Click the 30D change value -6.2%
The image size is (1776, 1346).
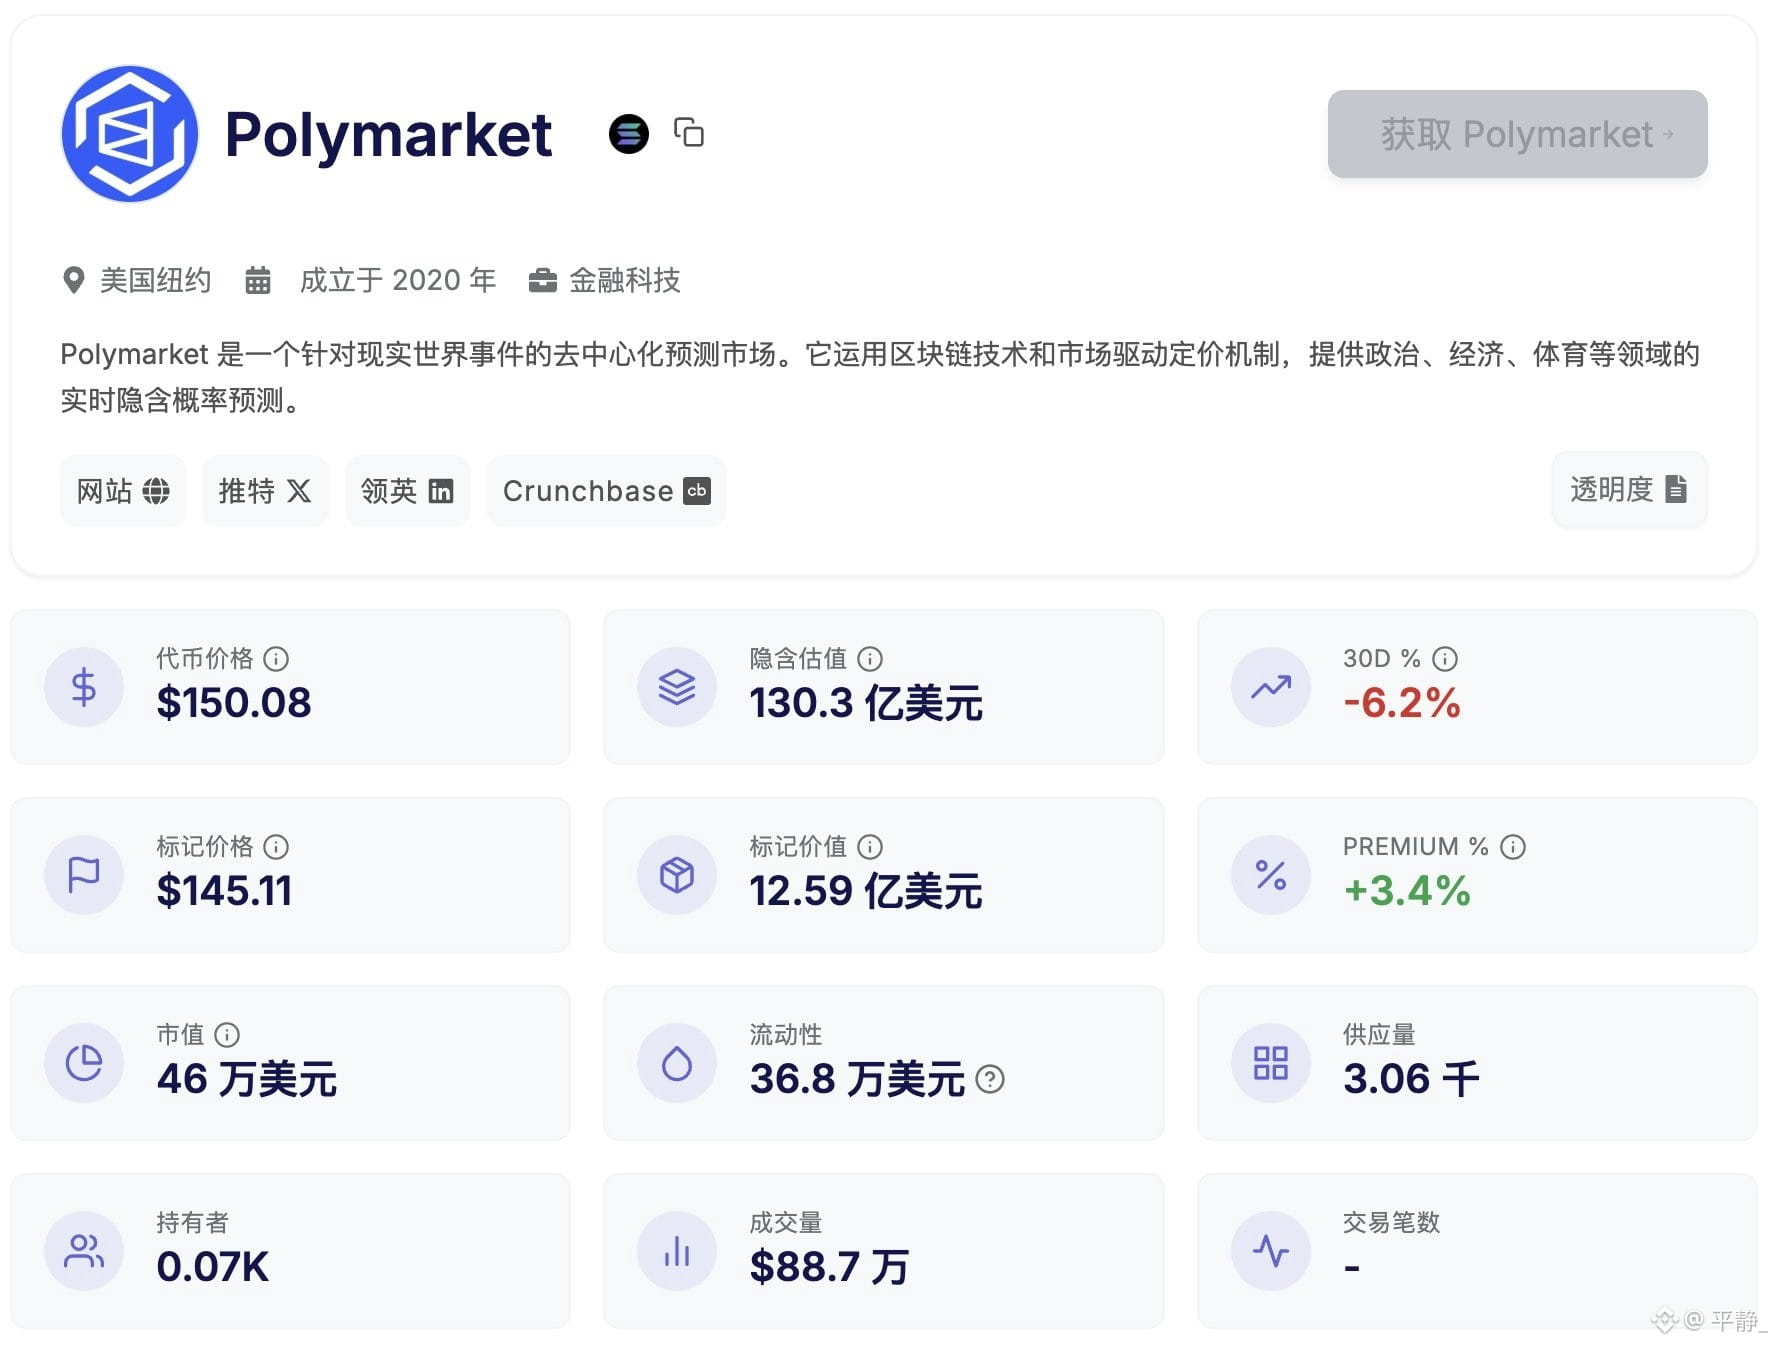tap(1402, 703)
